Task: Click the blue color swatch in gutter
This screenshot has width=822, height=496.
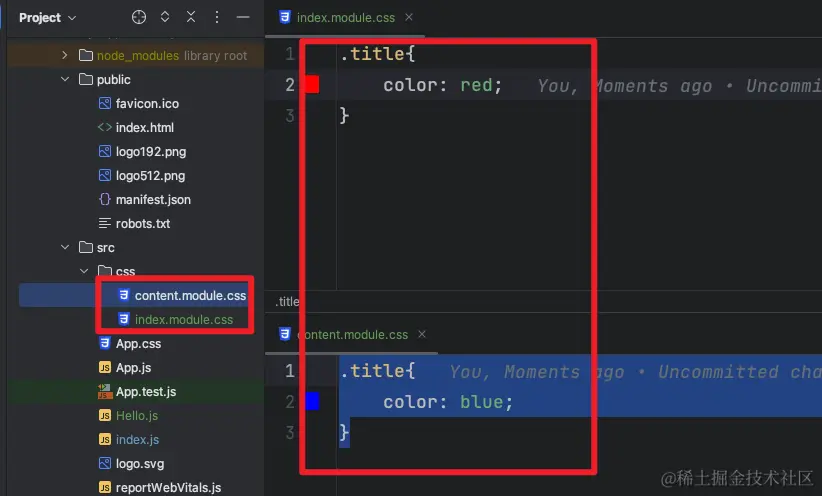Action: coord(312,401)
